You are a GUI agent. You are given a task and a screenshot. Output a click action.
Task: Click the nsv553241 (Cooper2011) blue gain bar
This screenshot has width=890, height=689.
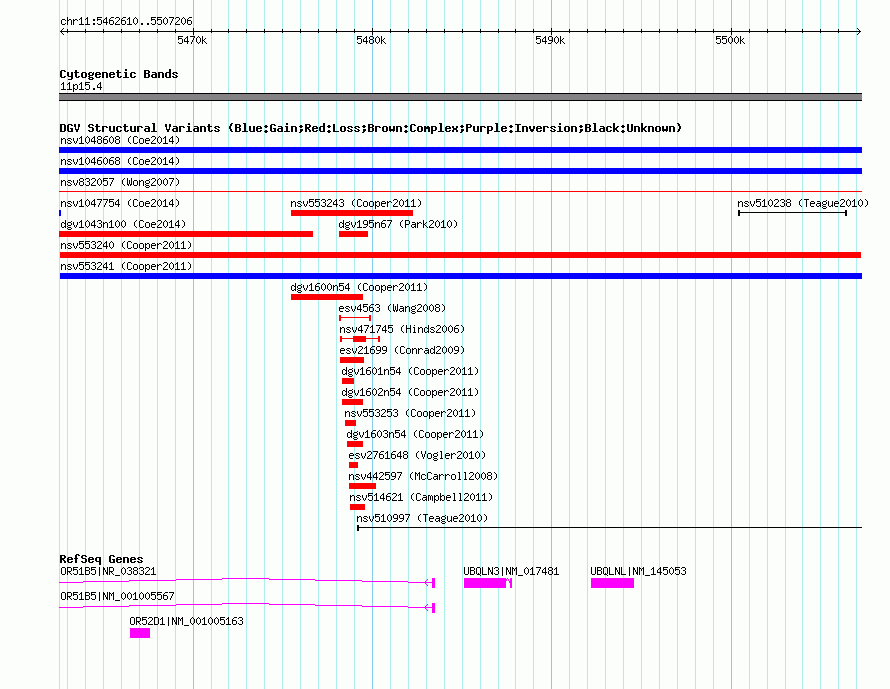coord(460,276)
